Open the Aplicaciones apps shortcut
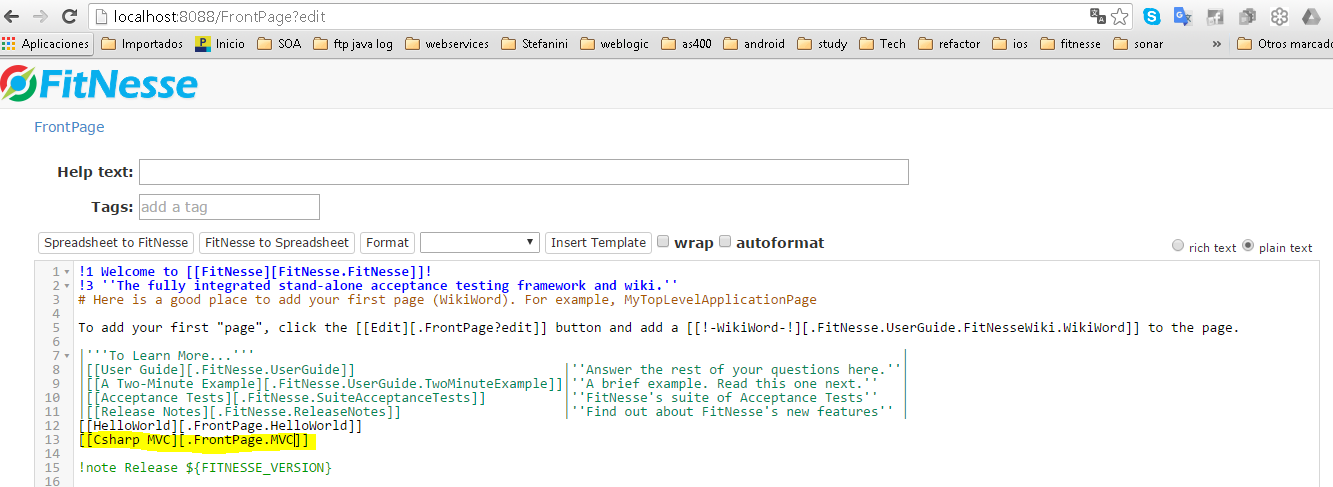 click(46, 44)
